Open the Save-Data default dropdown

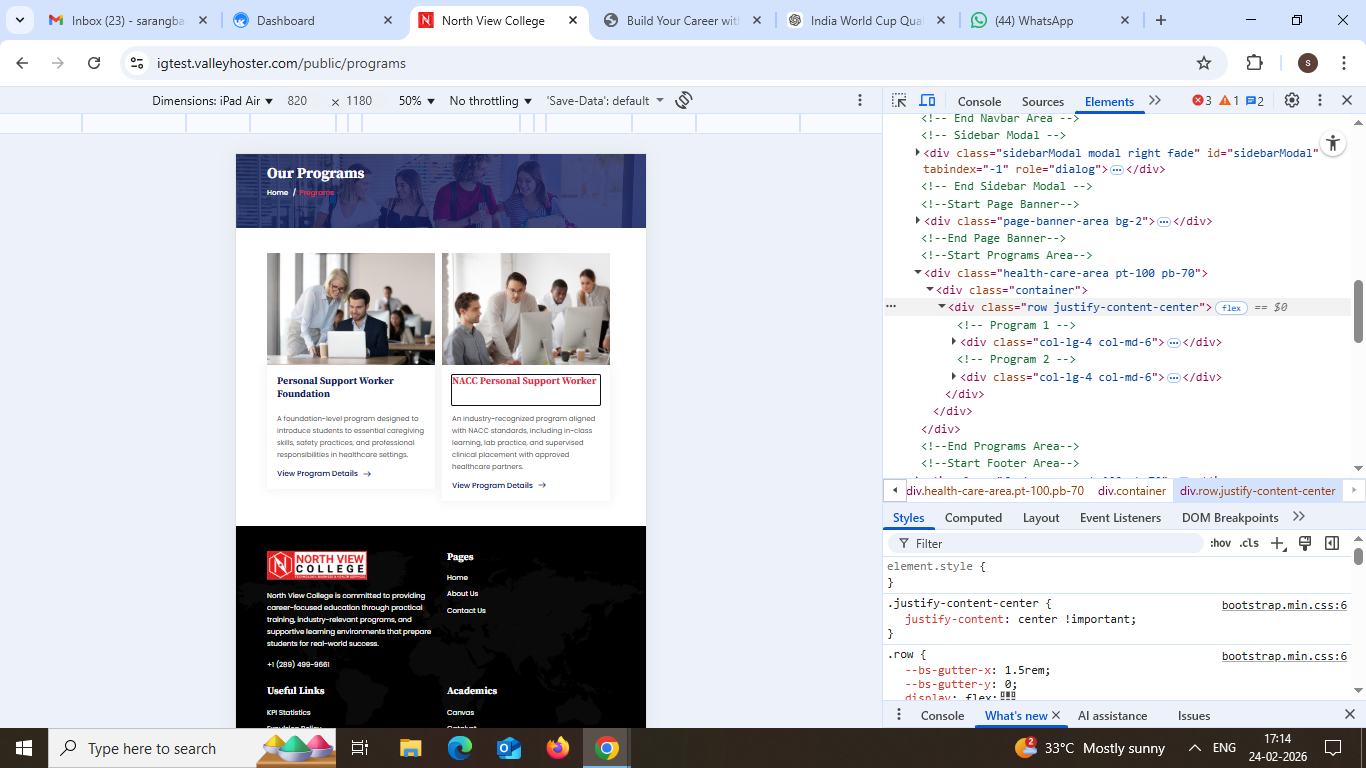click(x=605, y=101)
